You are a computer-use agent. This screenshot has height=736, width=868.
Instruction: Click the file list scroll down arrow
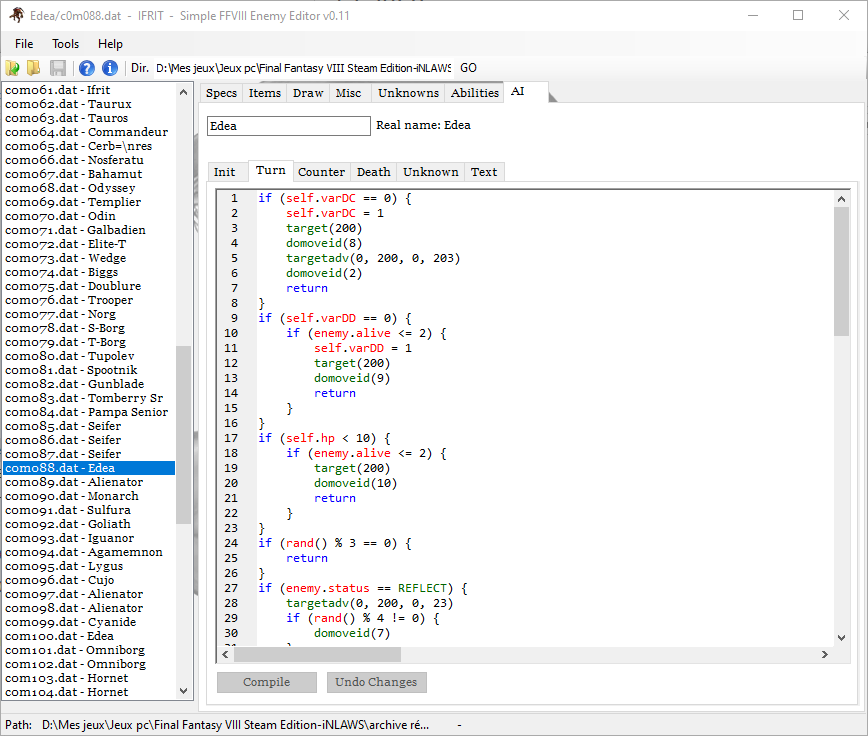(x=183, y=691)
